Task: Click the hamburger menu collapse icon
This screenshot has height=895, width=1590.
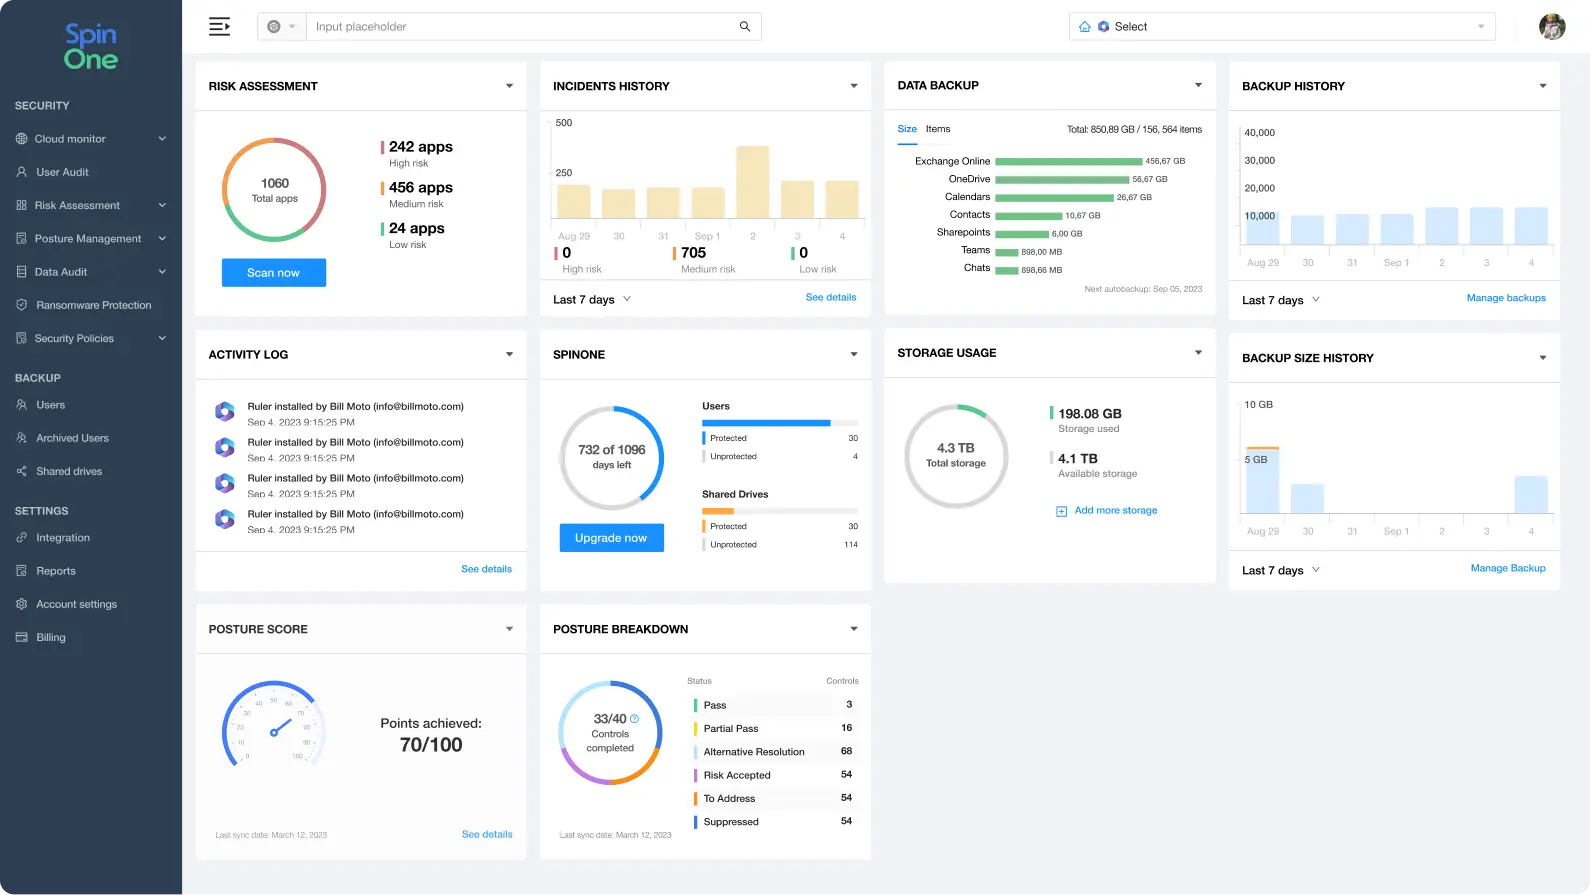Action: [x=219, y=27]
